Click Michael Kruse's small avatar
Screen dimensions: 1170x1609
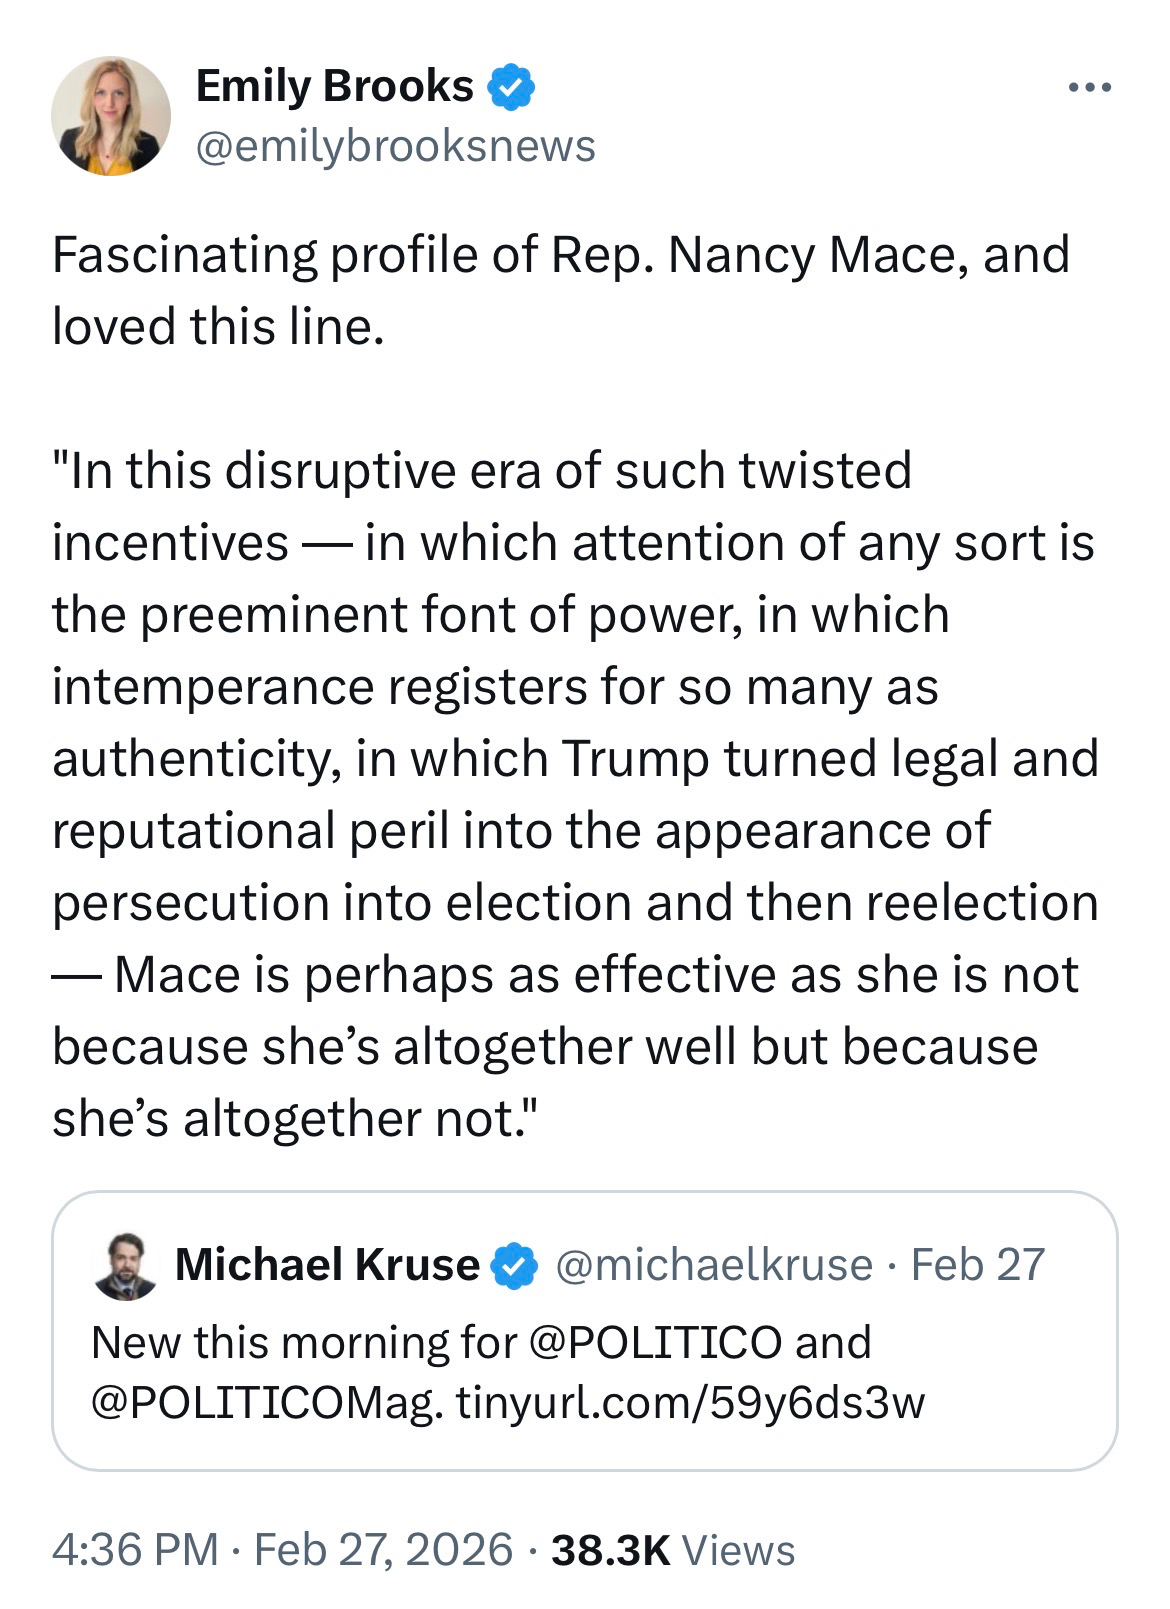click(x=126, y=1266)
